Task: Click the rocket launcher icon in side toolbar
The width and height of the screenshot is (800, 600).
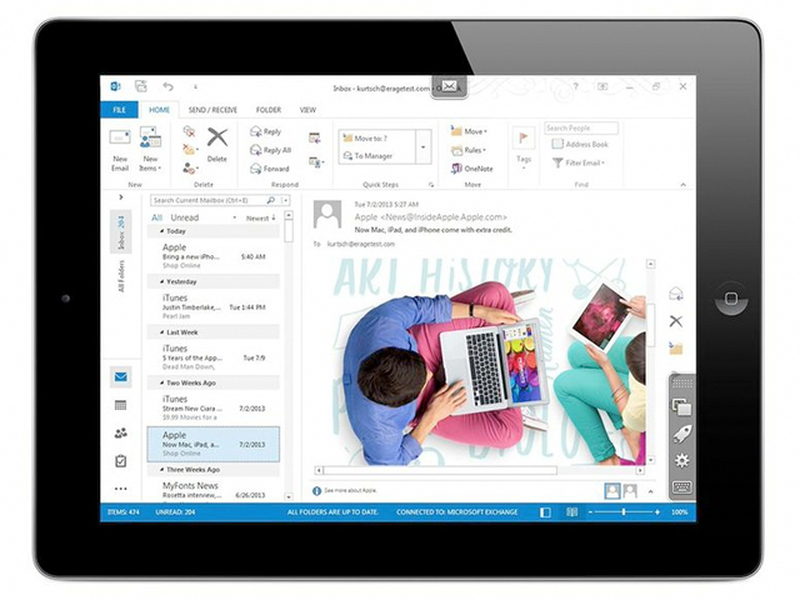Action: (x=682, y=433)
